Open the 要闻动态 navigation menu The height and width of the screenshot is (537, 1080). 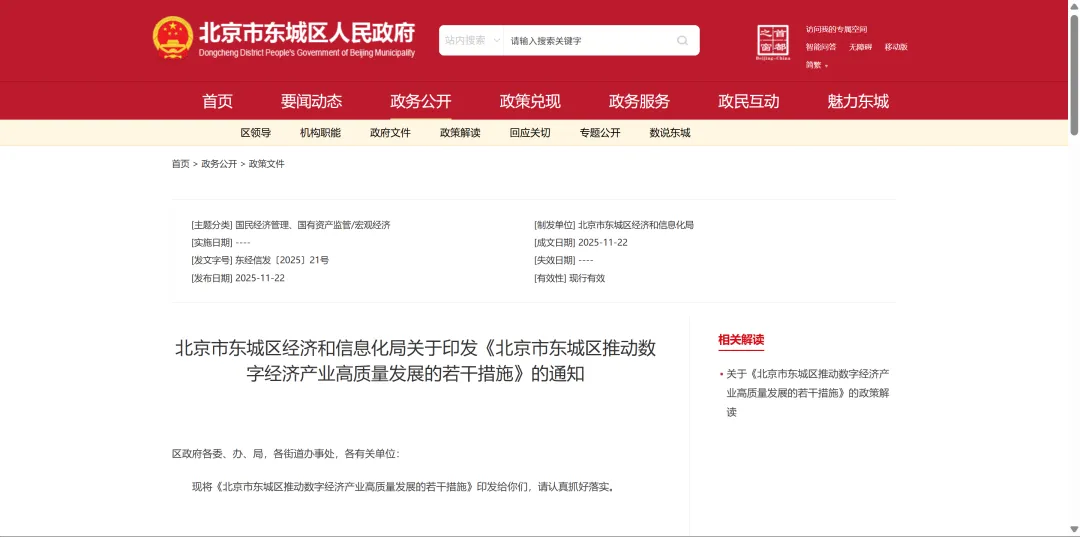tap(311, 101)
